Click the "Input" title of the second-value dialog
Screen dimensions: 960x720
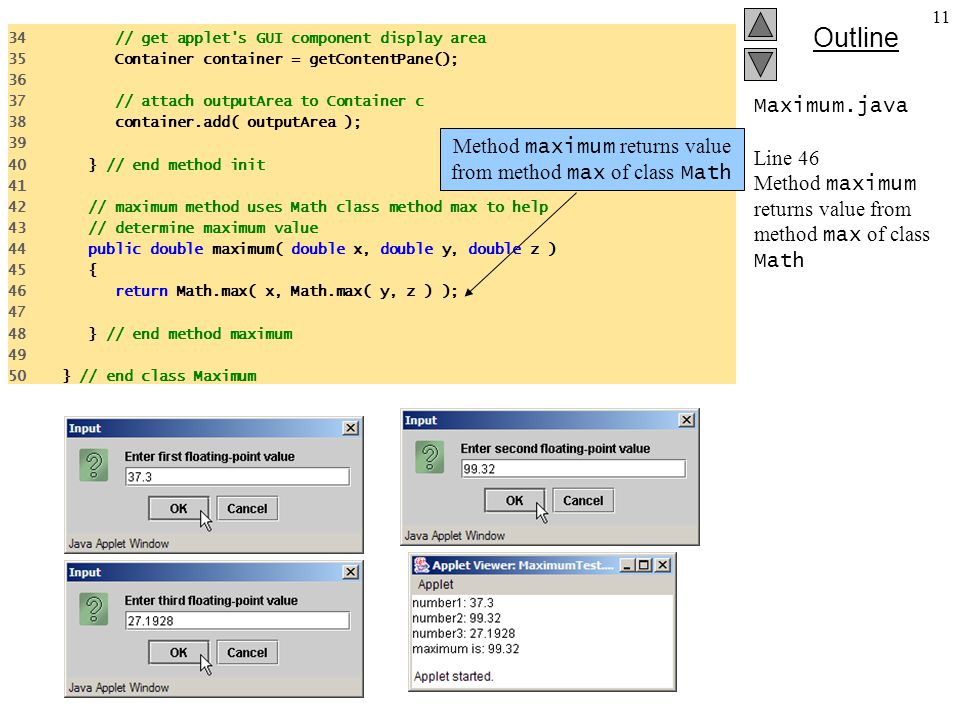coord(421,420)
